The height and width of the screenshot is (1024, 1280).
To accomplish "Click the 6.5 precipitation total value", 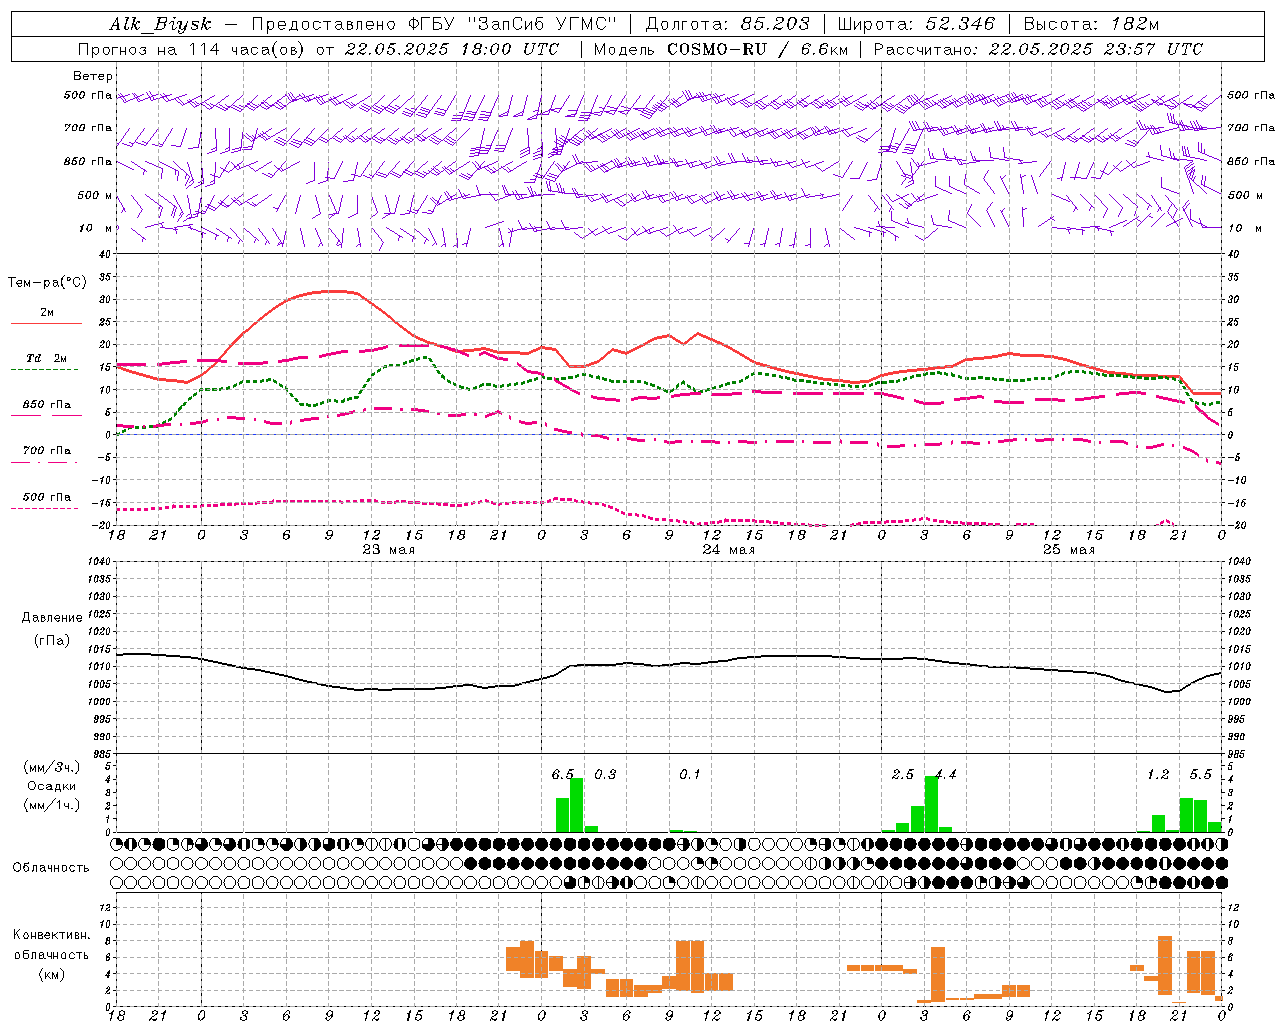I will (563, 774).
